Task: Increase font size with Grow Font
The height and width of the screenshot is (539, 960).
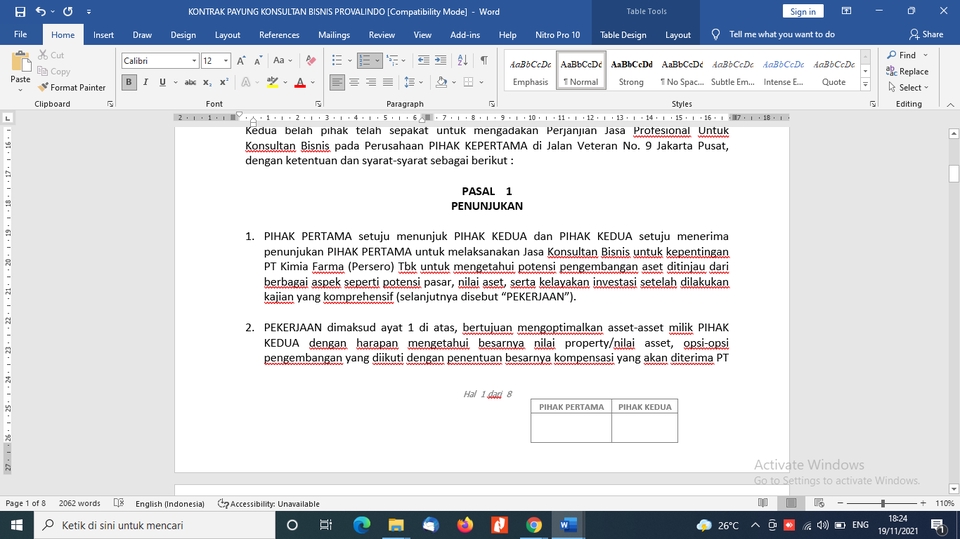Action: [x=241, y=61]
